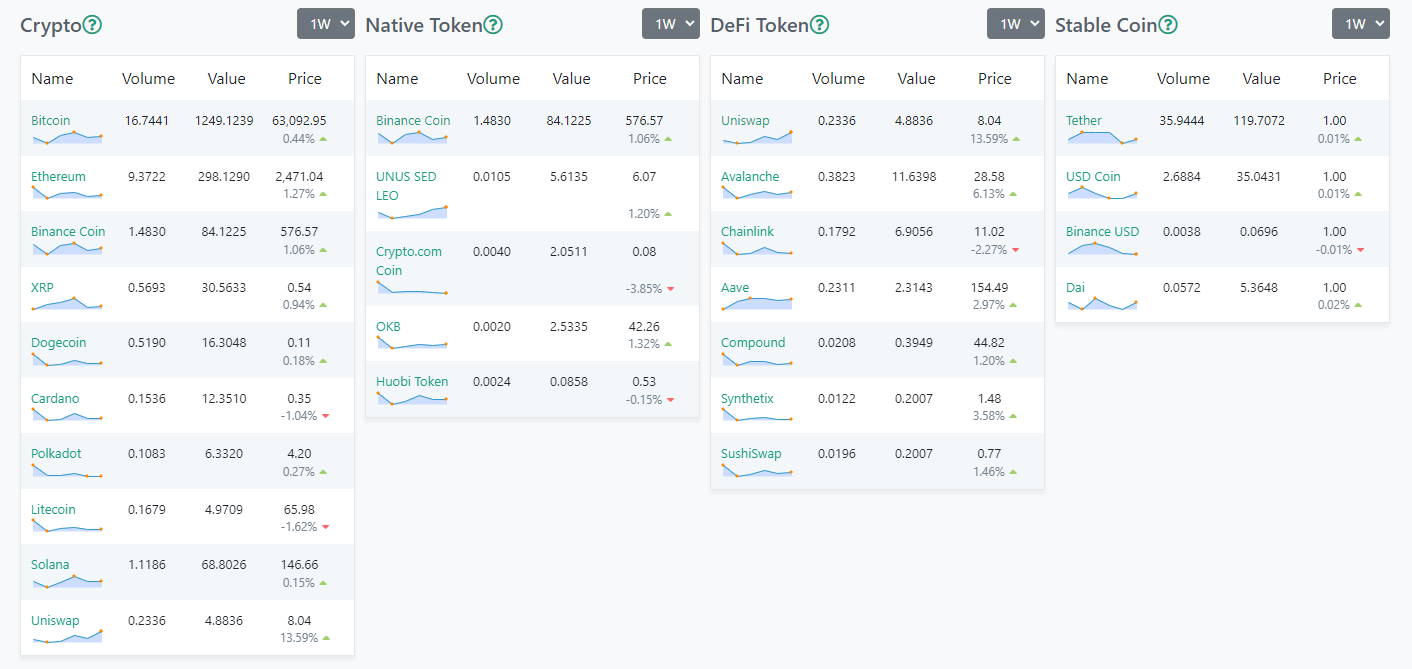Open the Polkadot link
Image resolution: width=1412 pixels, height=669 pixels.
click(x=56, y=453)
